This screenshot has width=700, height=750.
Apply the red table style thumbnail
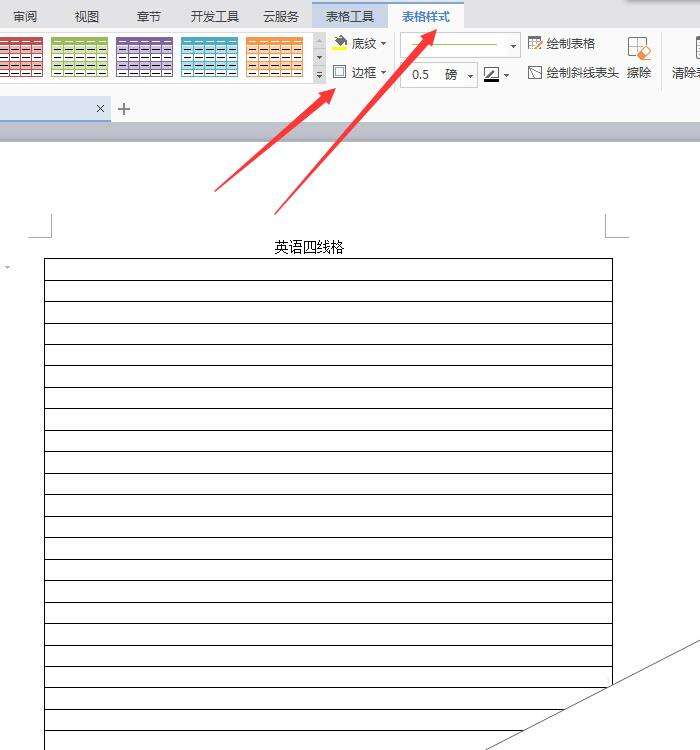coord(21,57)
